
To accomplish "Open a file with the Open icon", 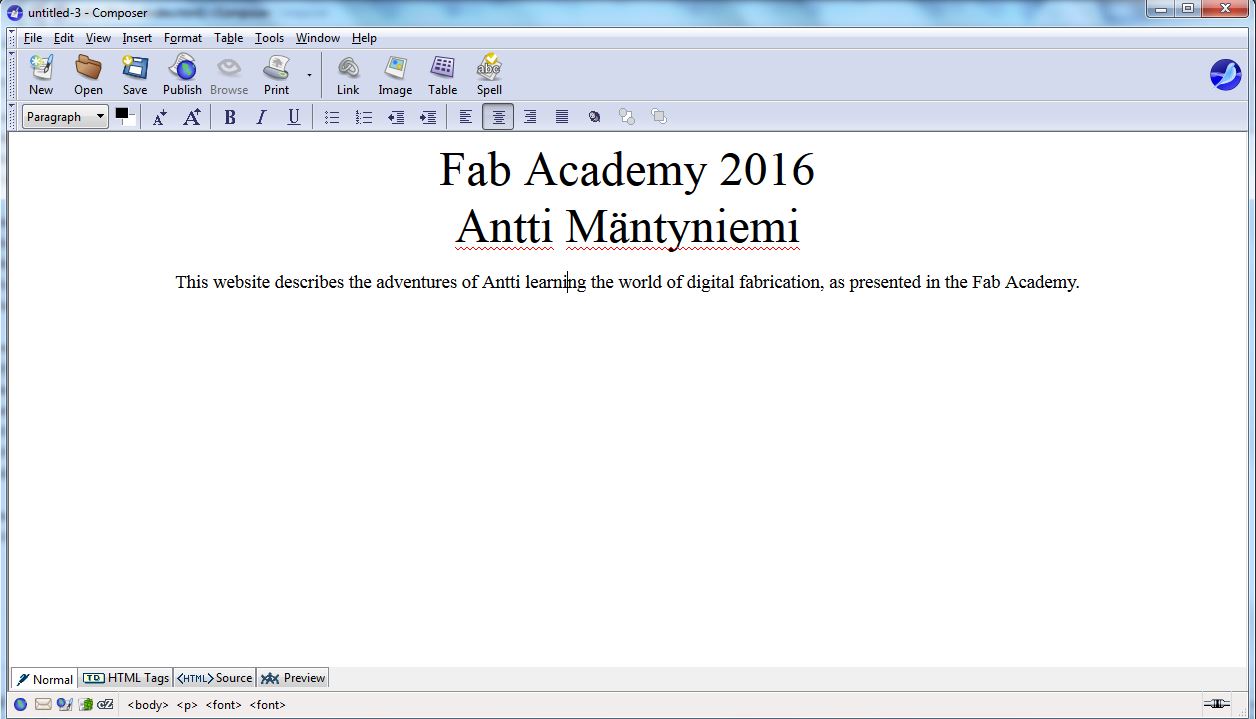I will (88, 75).
